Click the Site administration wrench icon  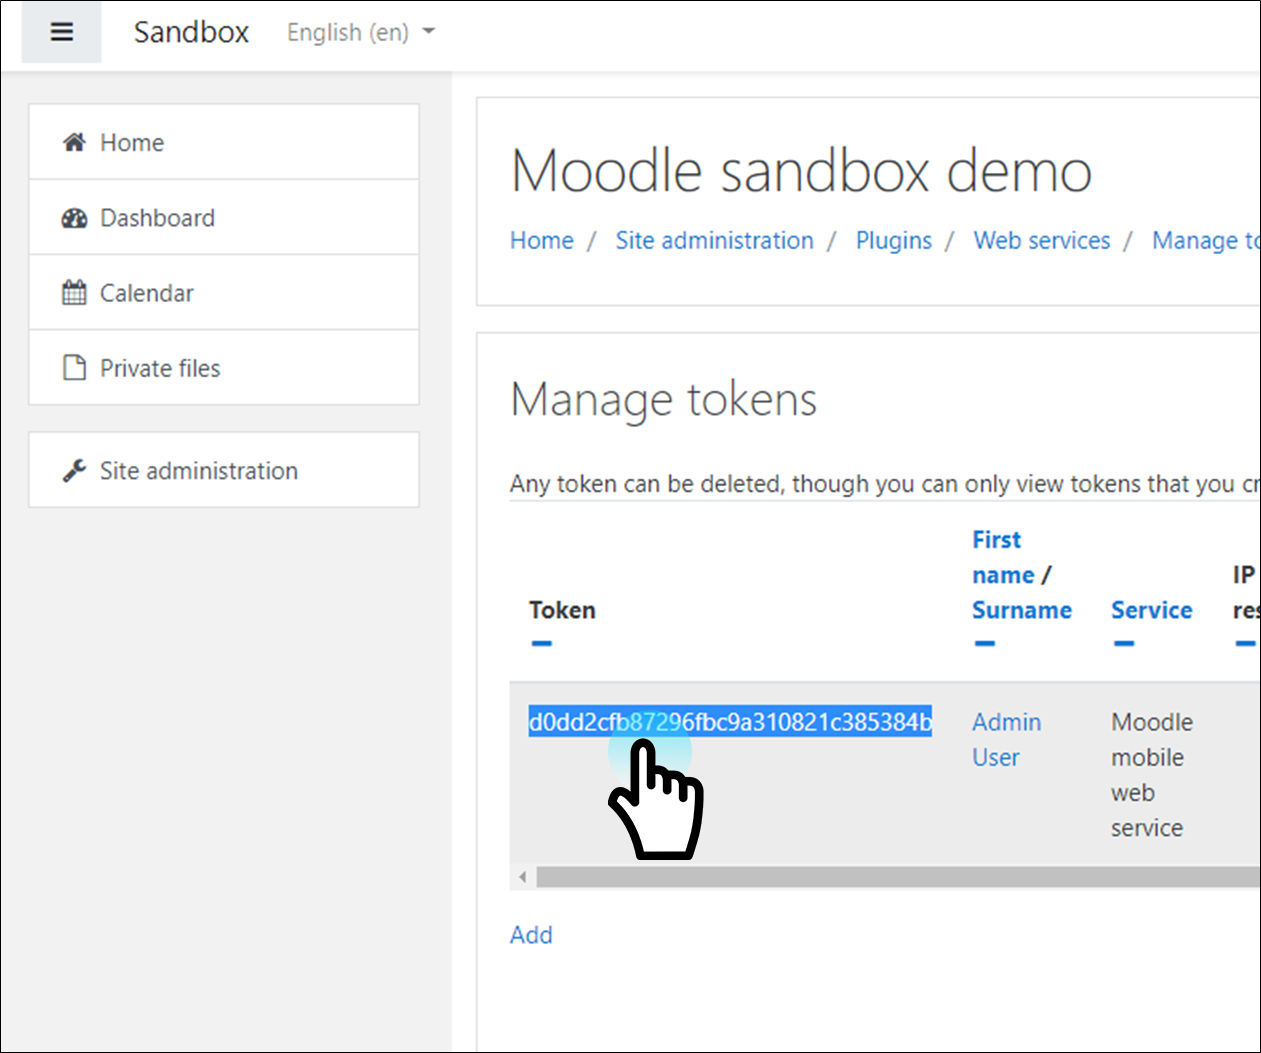[74, 470]
